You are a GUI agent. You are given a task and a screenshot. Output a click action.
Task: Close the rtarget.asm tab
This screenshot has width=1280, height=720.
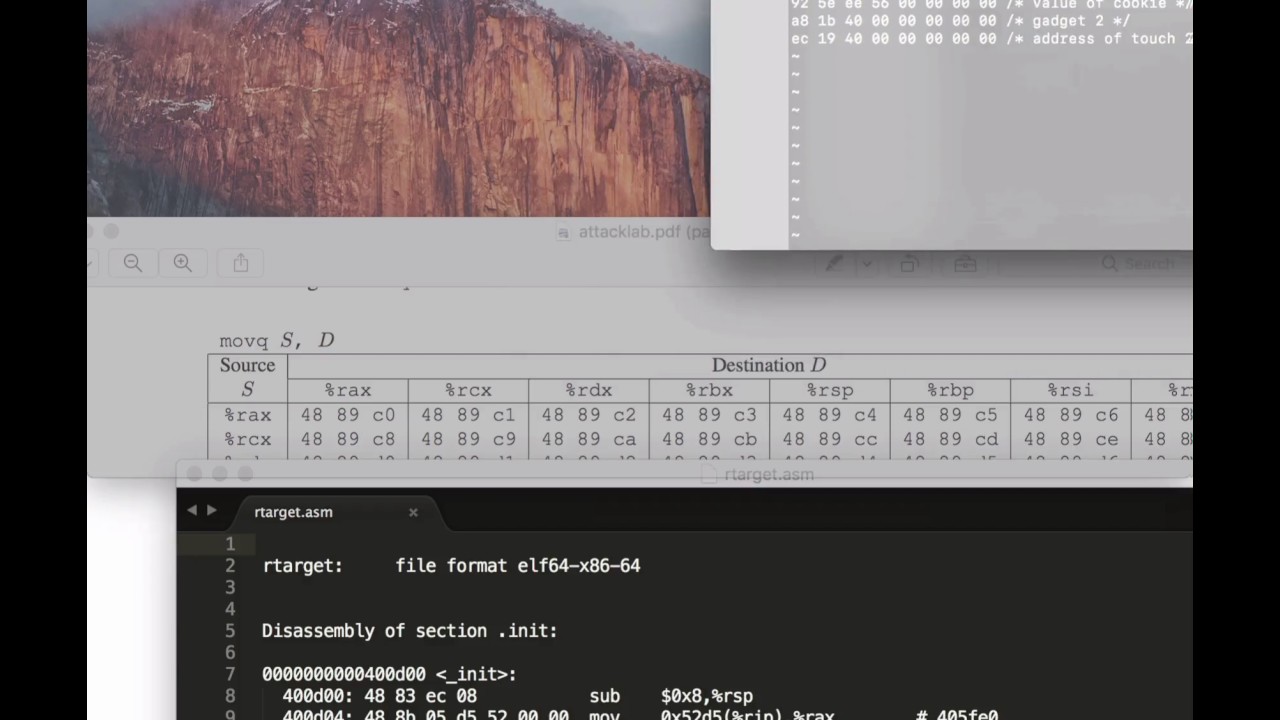413,512
